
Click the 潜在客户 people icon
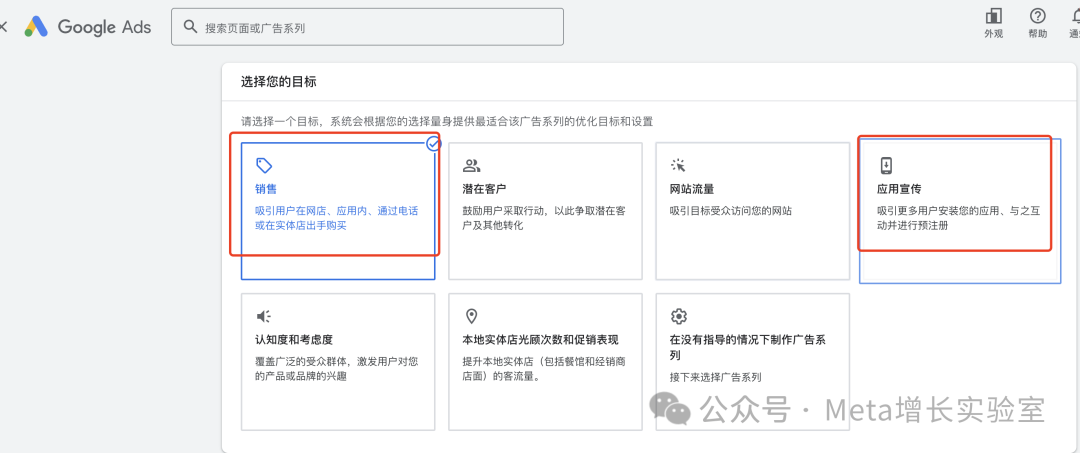click(x=472, y=166)
